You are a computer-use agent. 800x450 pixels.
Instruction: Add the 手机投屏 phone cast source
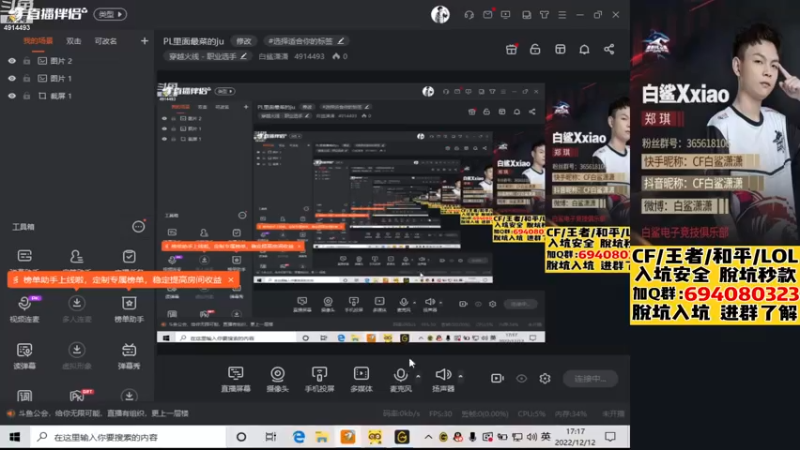tap(319, 379)
